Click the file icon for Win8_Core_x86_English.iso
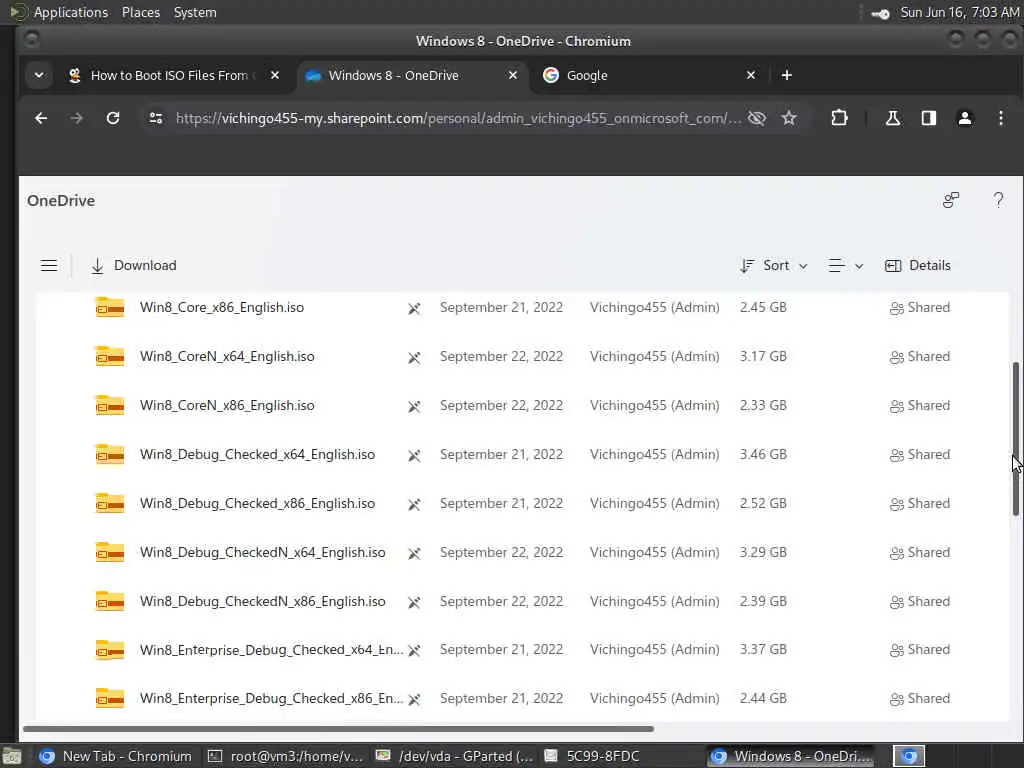This screenshot has height=768, width=1024. 110,307
